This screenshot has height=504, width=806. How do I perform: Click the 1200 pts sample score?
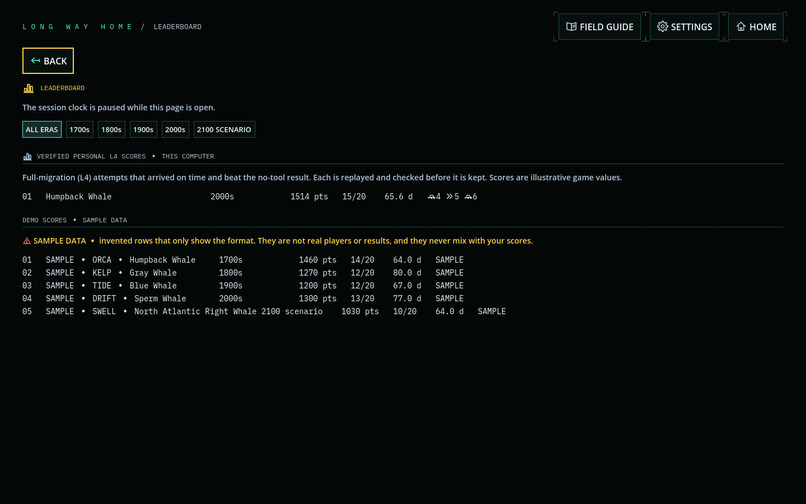click(x=318, y=285)
